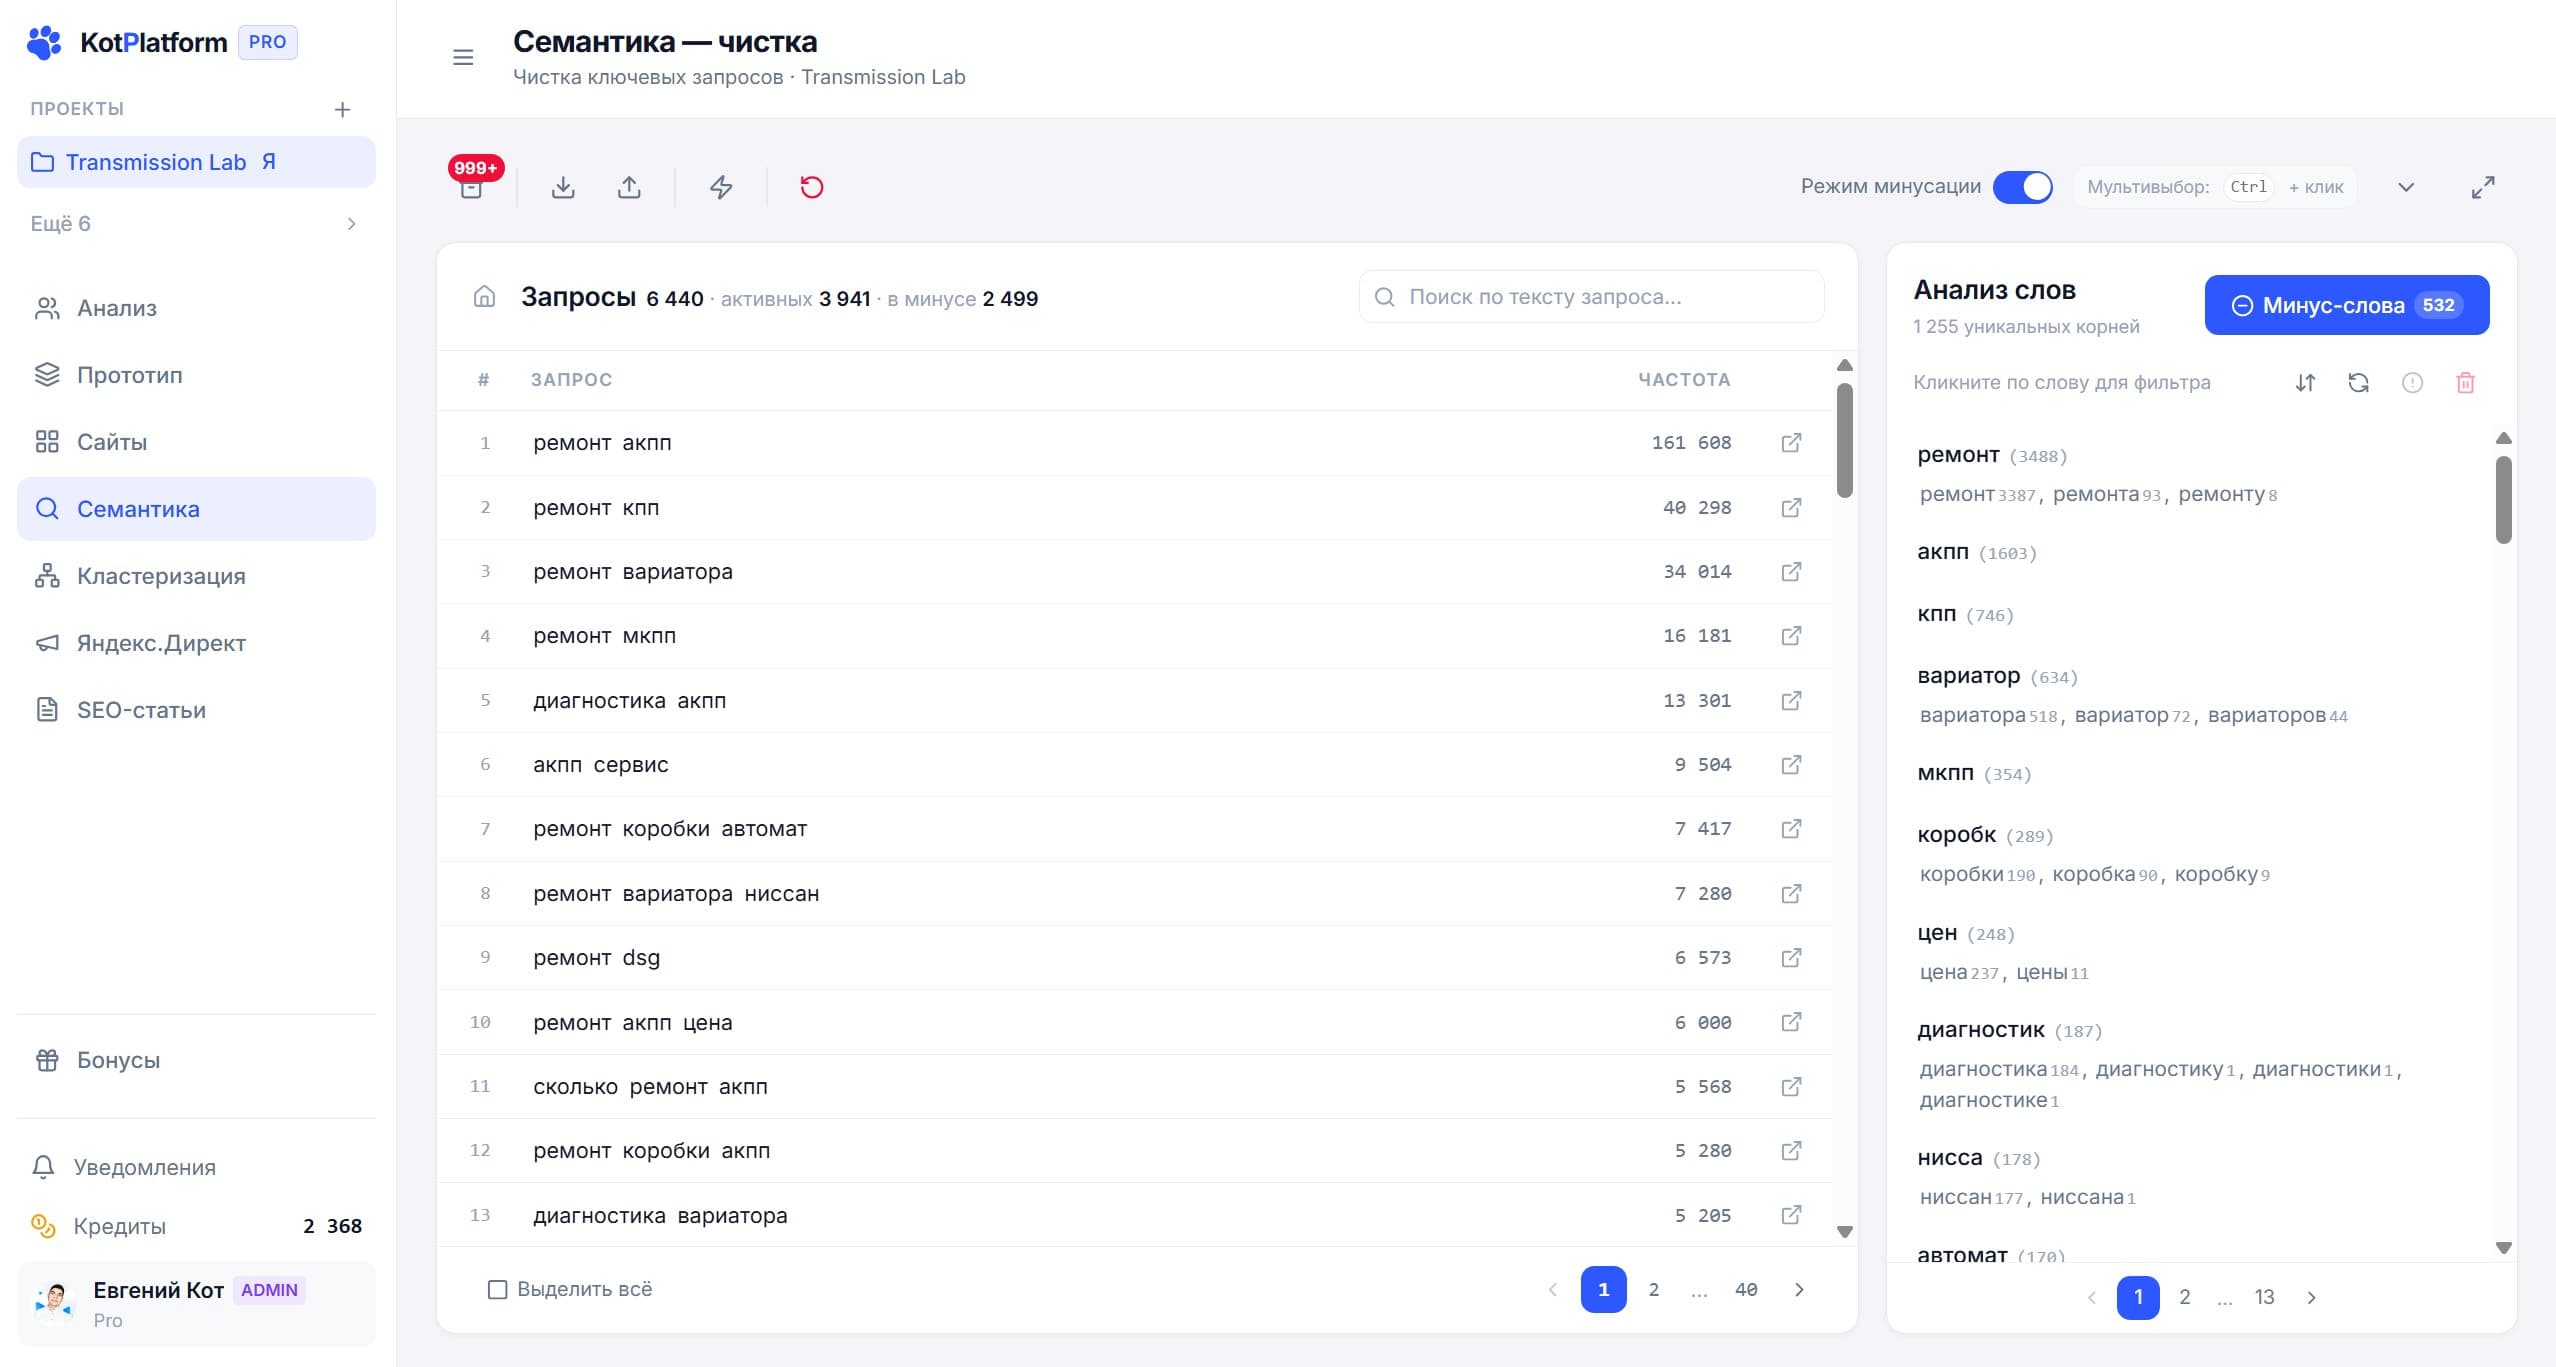Open external link for ремонт кпп row
The width and height of the screenshot is (2556, 1367).
tap(1791, 508)
